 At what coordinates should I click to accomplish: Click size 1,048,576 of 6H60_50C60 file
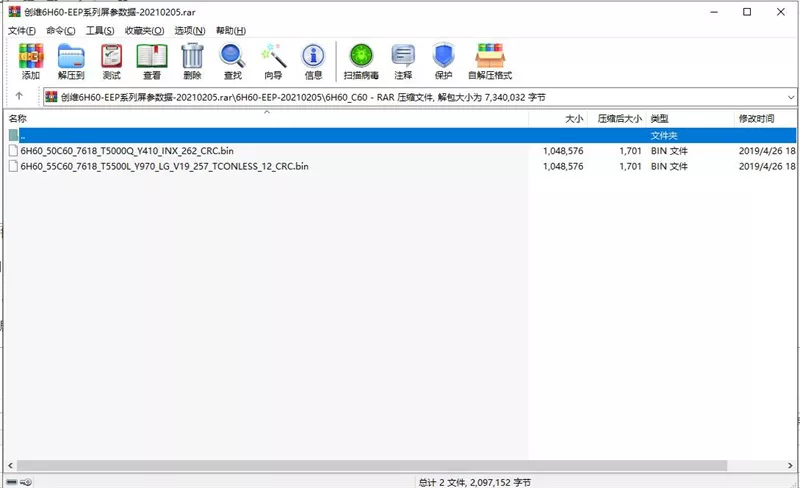(563, 151)
